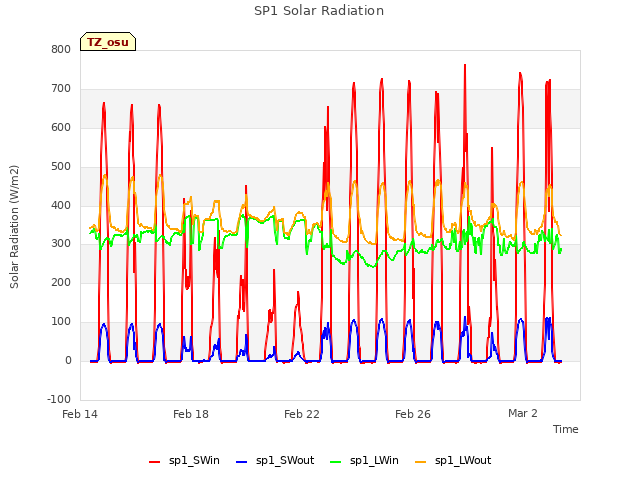This screenshot has width=640, height=480.
Task: Click the red sp1_SWin legend swatch
Action: pyautogui.click(x=155, y=462)
